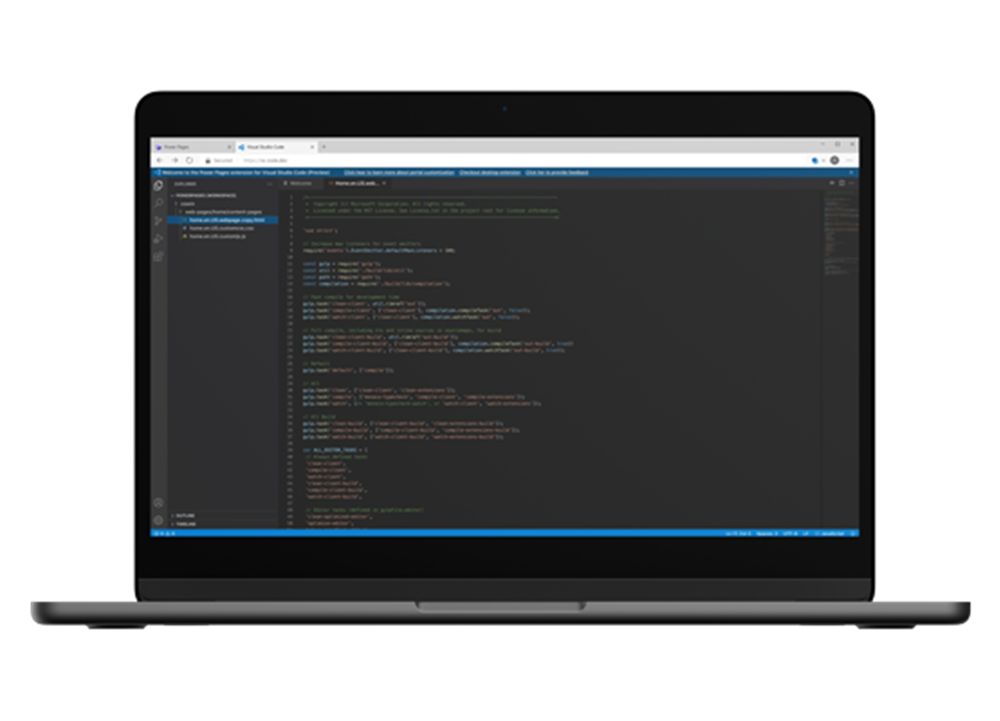Click the provide feedback link
This screenshot has height=721, width=1000.
557,172
